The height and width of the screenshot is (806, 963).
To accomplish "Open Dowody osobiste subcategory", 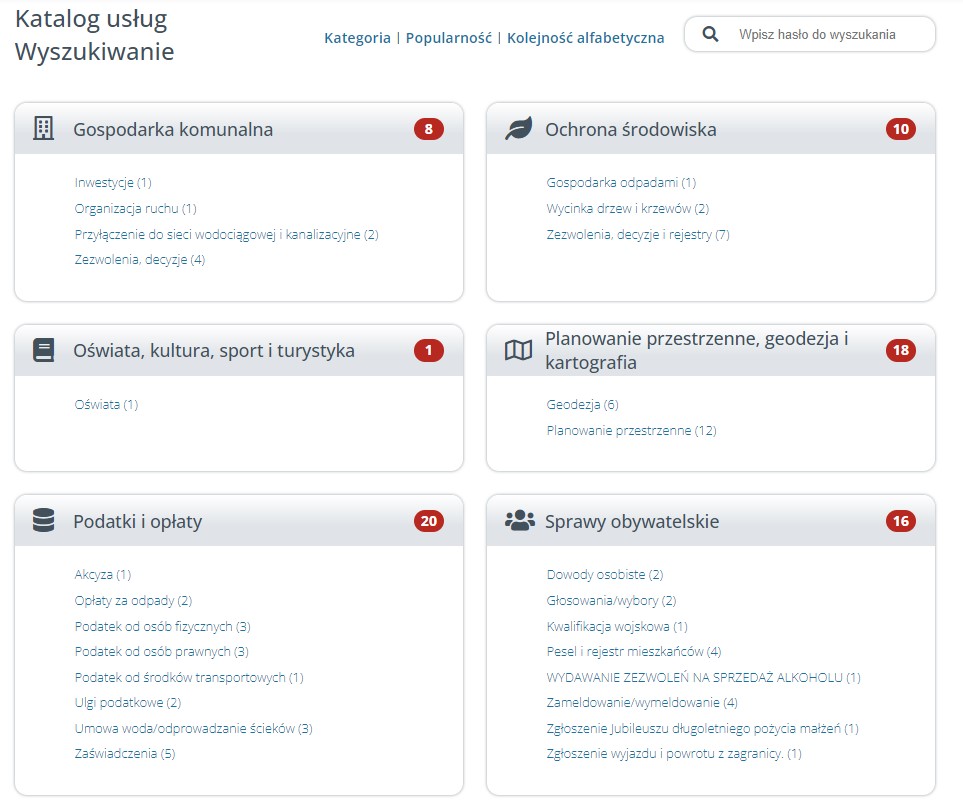I will tap(605, 574).
